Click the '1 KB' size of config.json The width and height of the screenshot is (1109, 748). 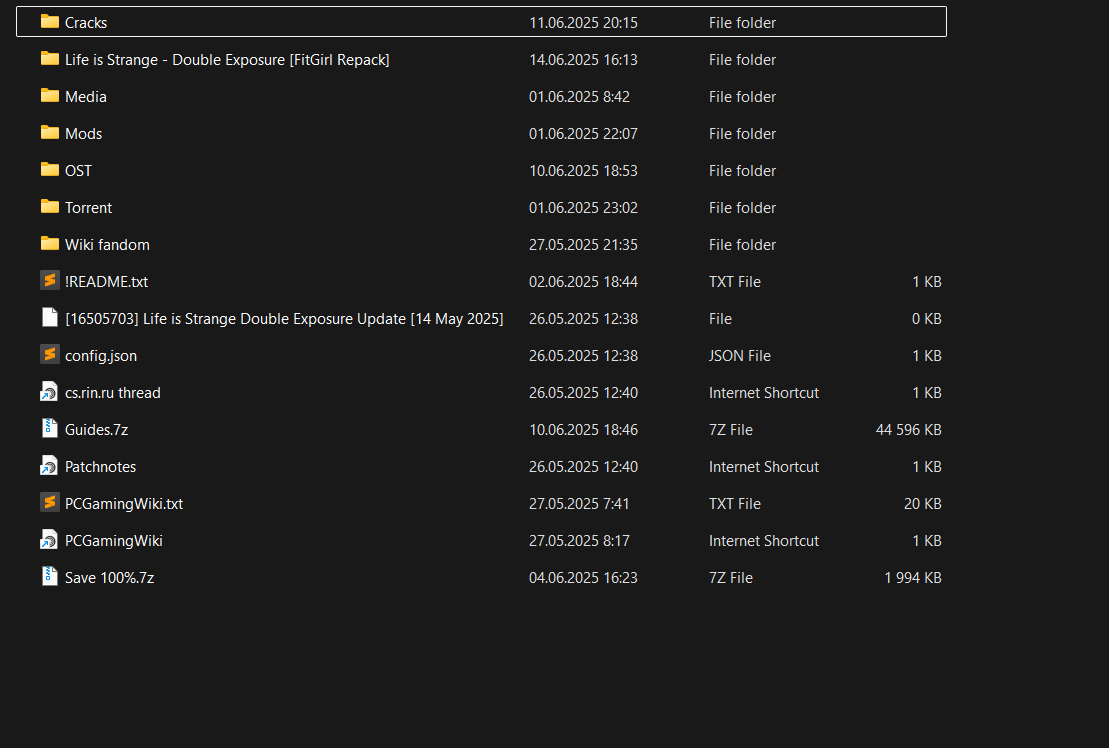pyautogui.click(x=927, y=356)
